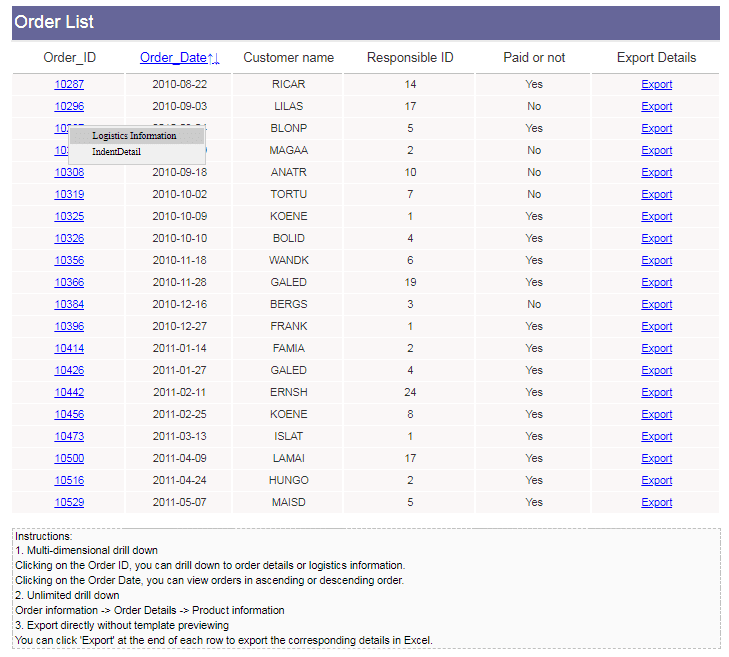
Task: Export details for the FAMIA order
Action: [x=656, y=348]
